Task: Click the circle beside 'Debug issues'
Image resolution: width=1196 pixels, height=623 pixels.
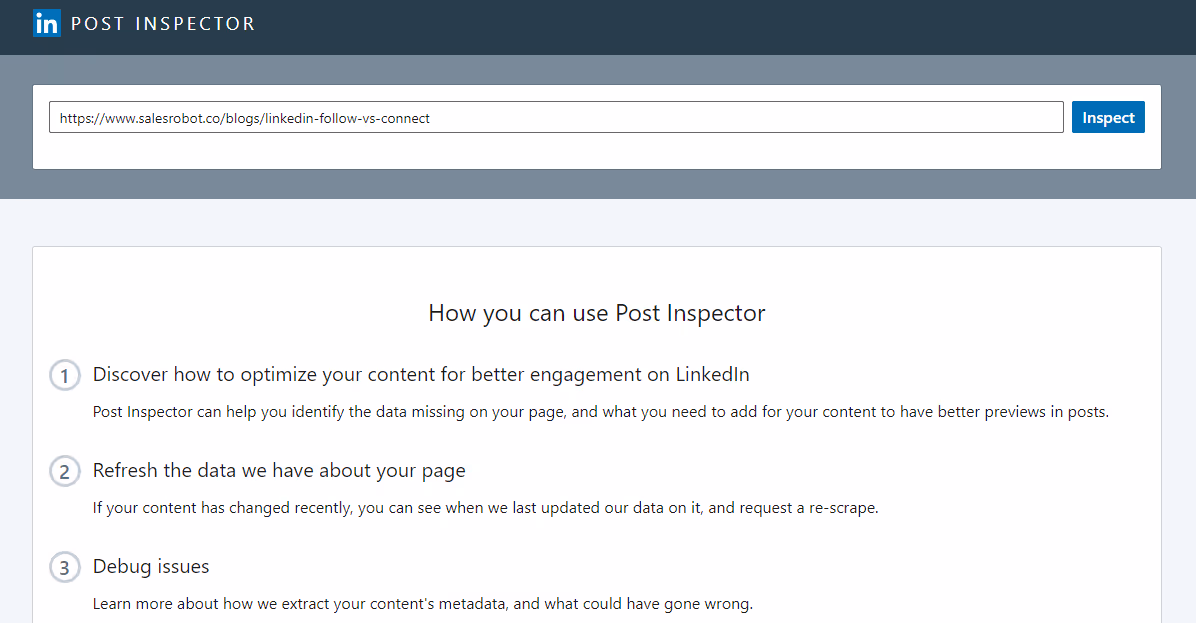Action: [x=64, y=567]
